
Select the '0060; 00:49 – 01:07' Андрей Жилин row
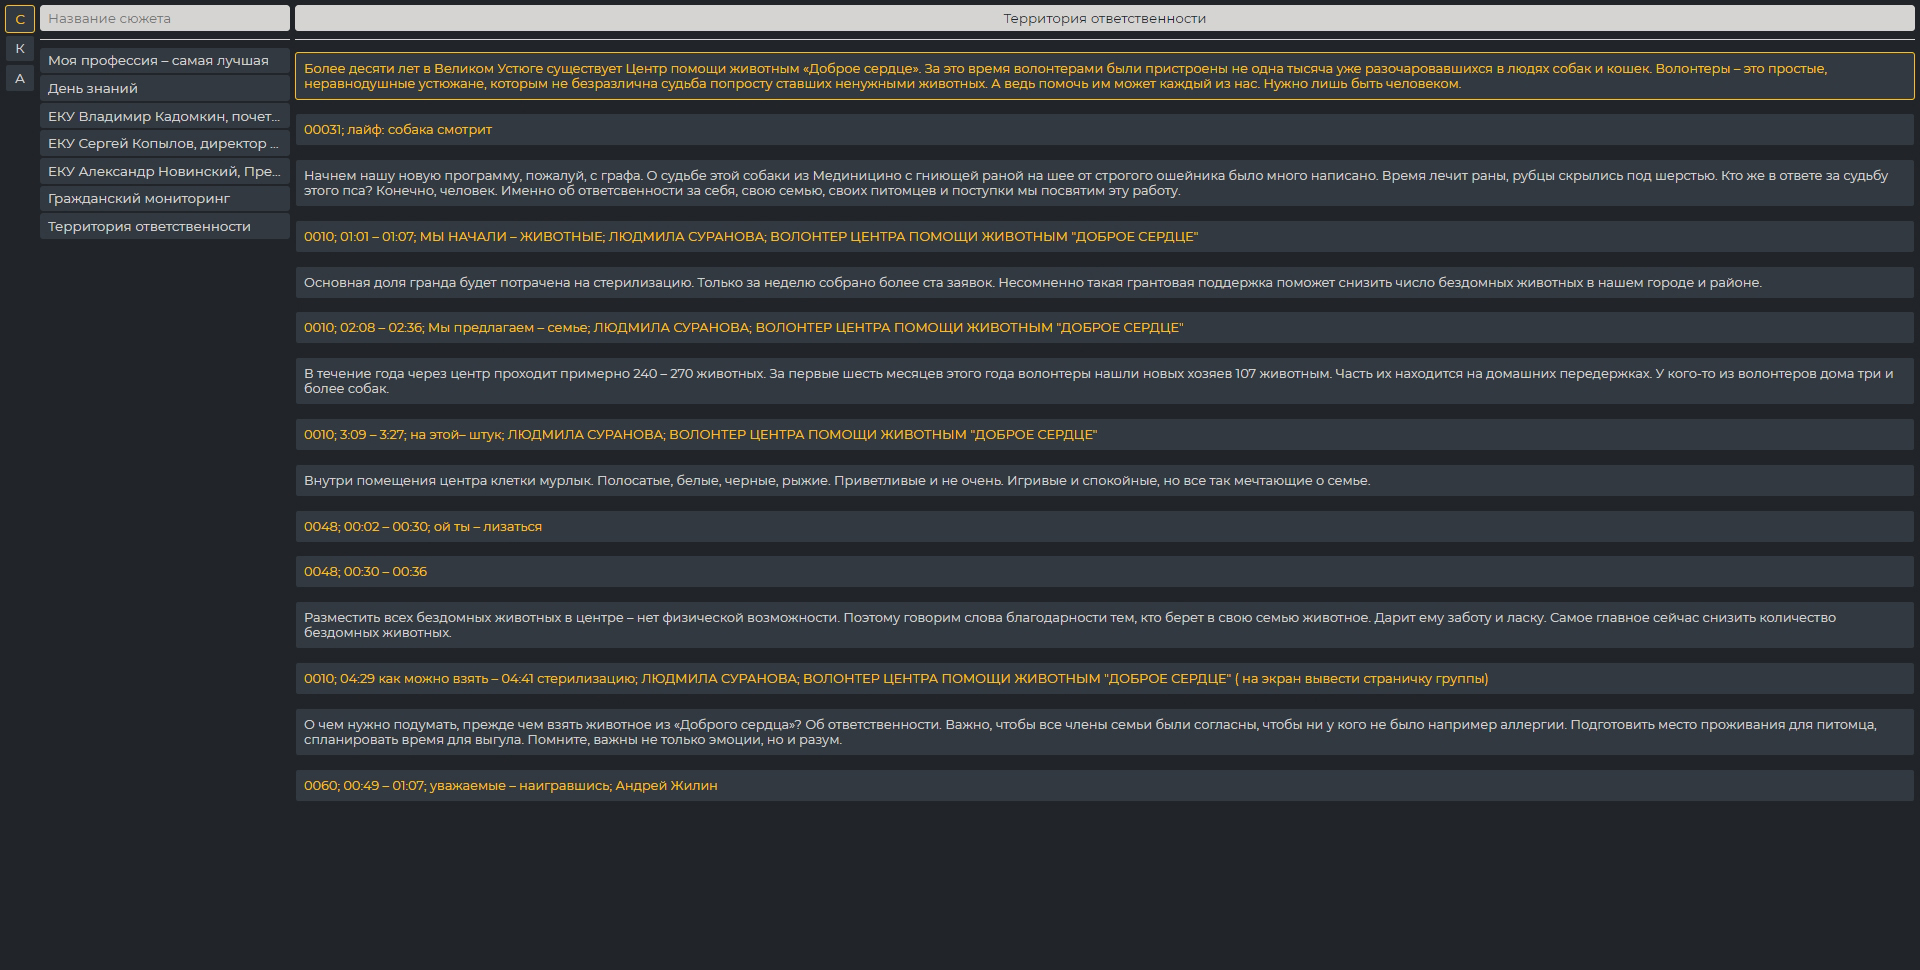pos(1104,786)
